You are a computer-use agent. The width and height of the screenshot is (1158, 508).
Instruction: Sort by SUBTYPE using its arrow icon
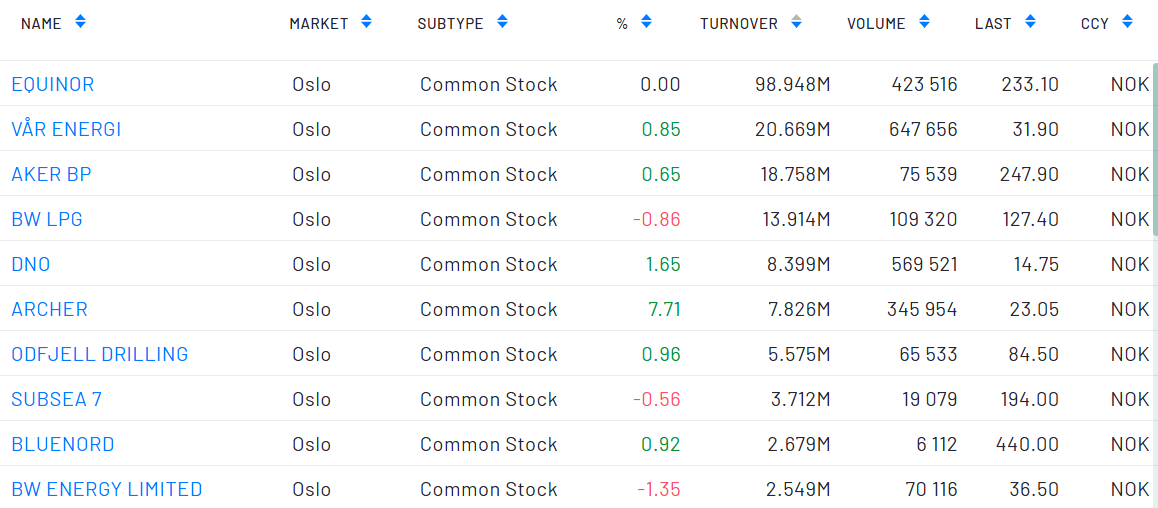point(502,22)
